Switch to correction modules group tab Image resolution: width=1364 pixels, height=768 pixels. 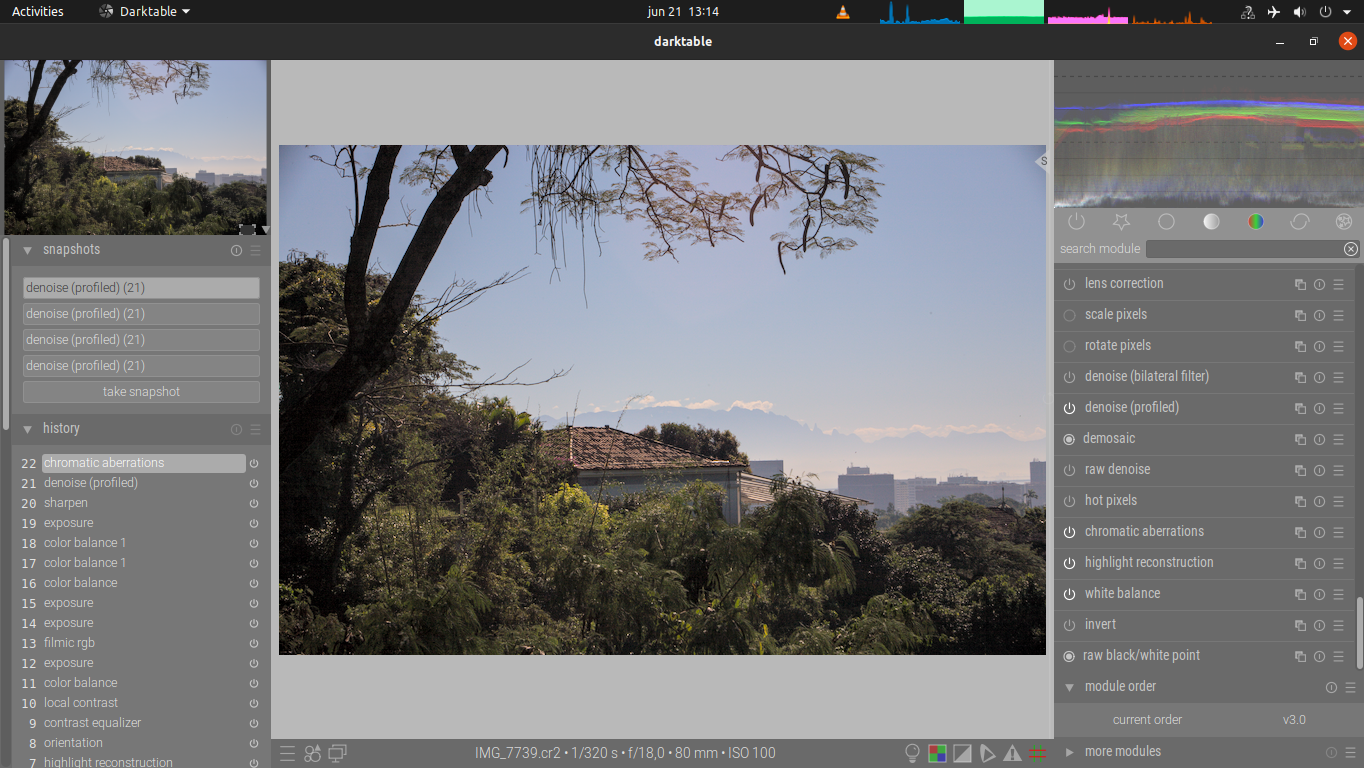tap(1300, 222)
